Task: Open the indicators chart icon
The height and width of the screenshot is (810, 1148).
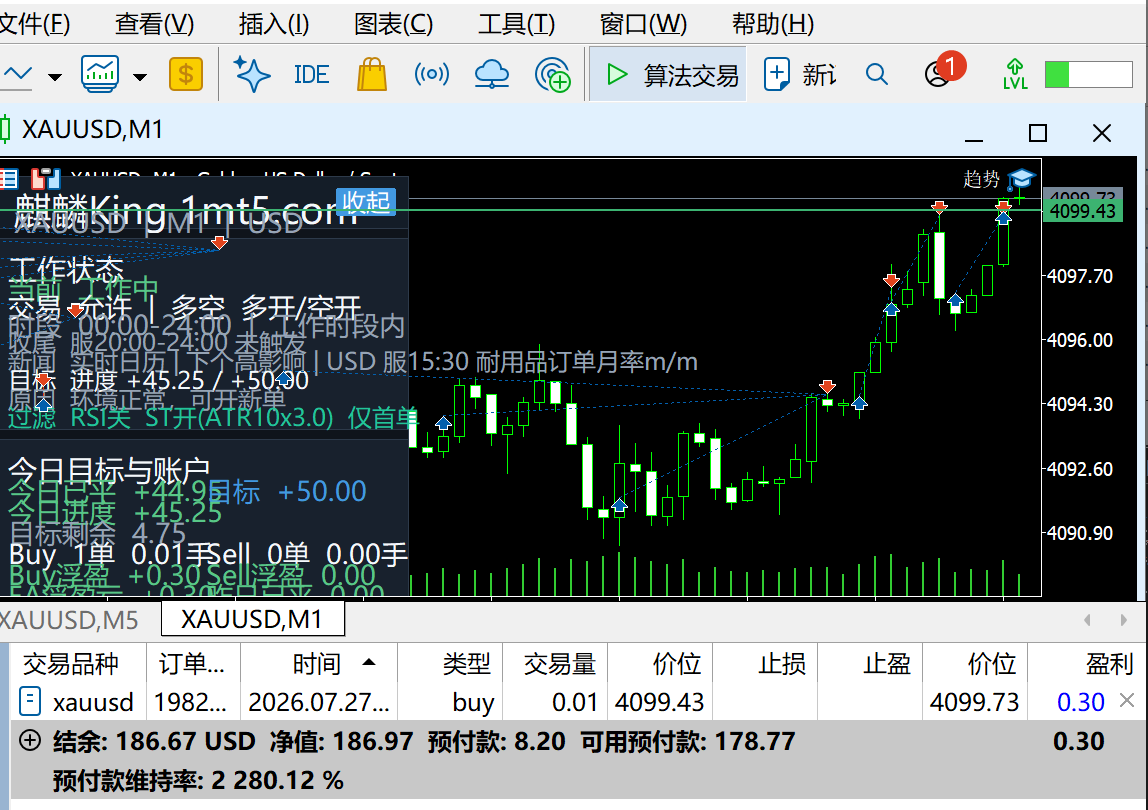Action: pyautogui.click(x=100, y=74)
